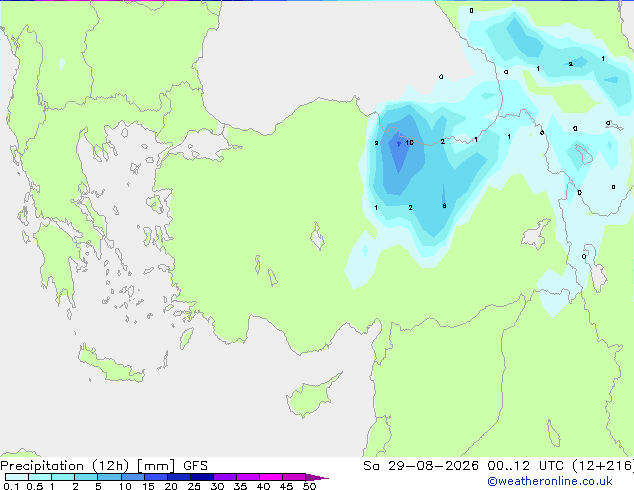Click the 25–30 mm legend color swatch
Image resolution: width=634 pixels, height=490 pixels.
pyautogui.click(x=202, y=477)
